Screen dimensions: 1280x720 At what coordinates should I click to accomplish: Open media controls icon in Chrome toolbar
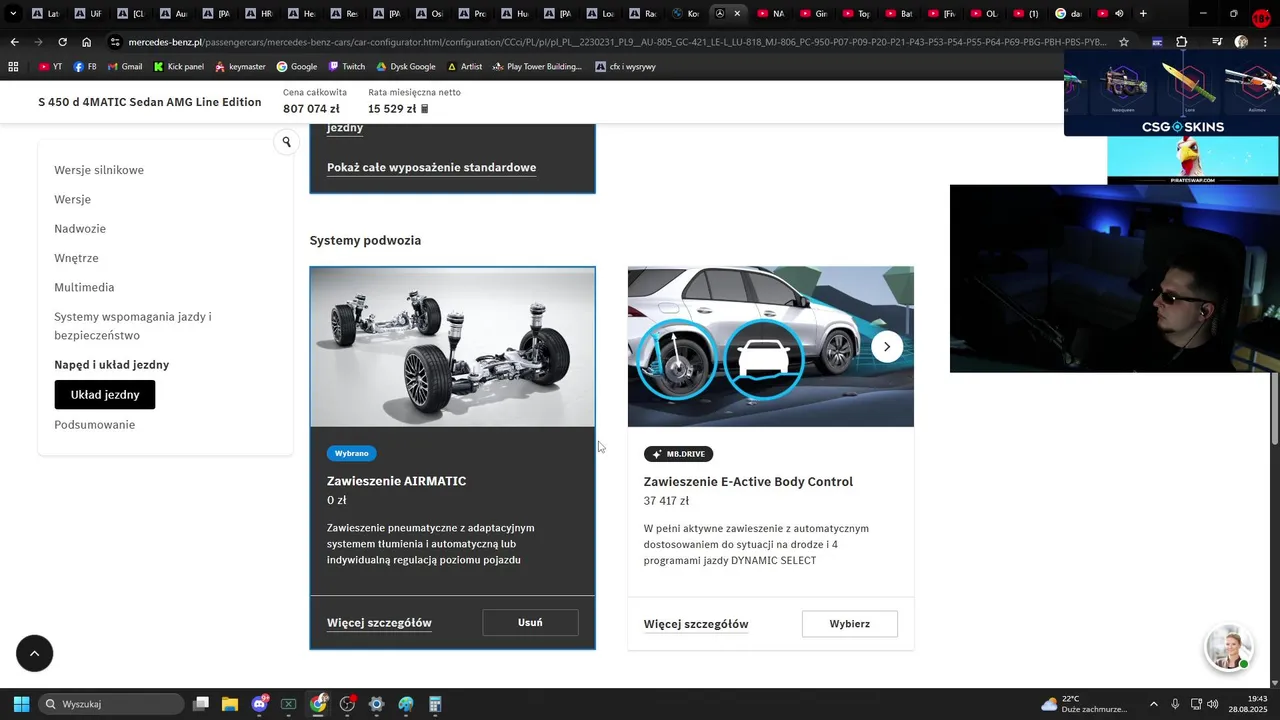pos(1217,42)
